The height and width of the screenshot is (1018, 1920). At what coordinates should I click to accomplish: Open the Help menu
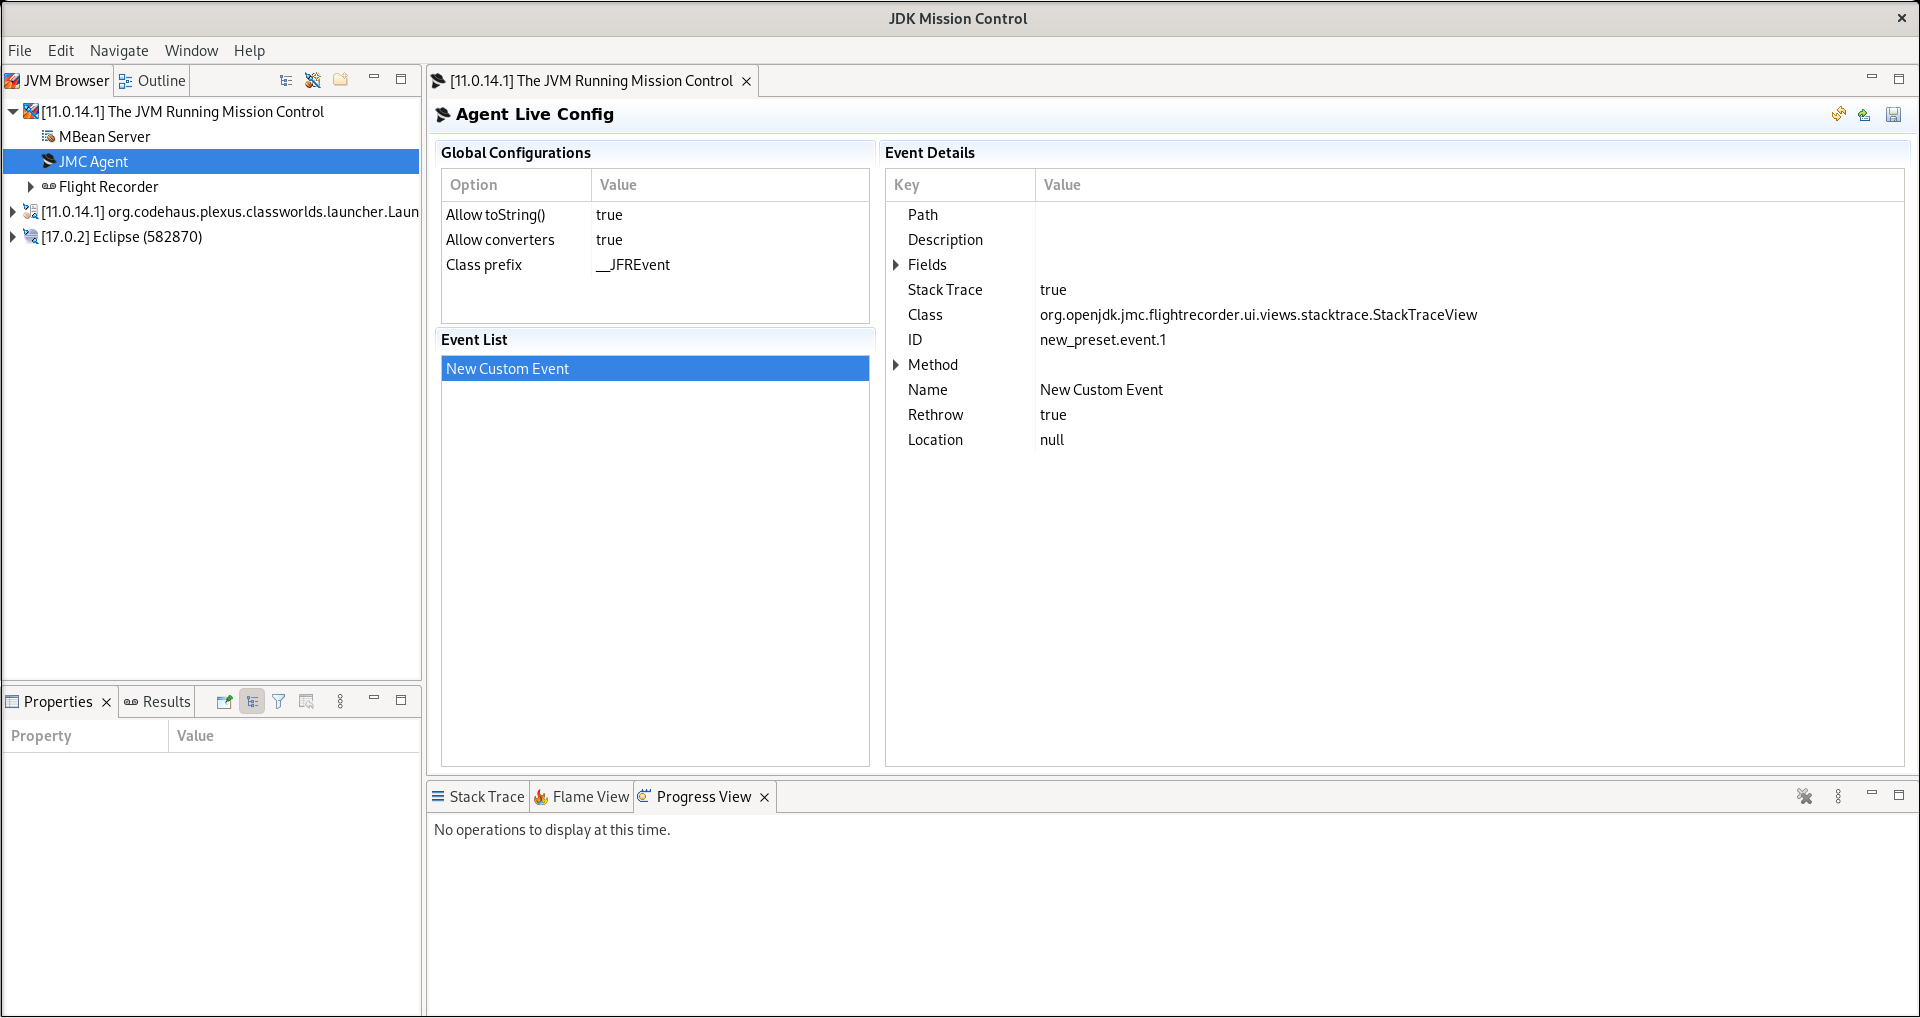click(249, 51)
